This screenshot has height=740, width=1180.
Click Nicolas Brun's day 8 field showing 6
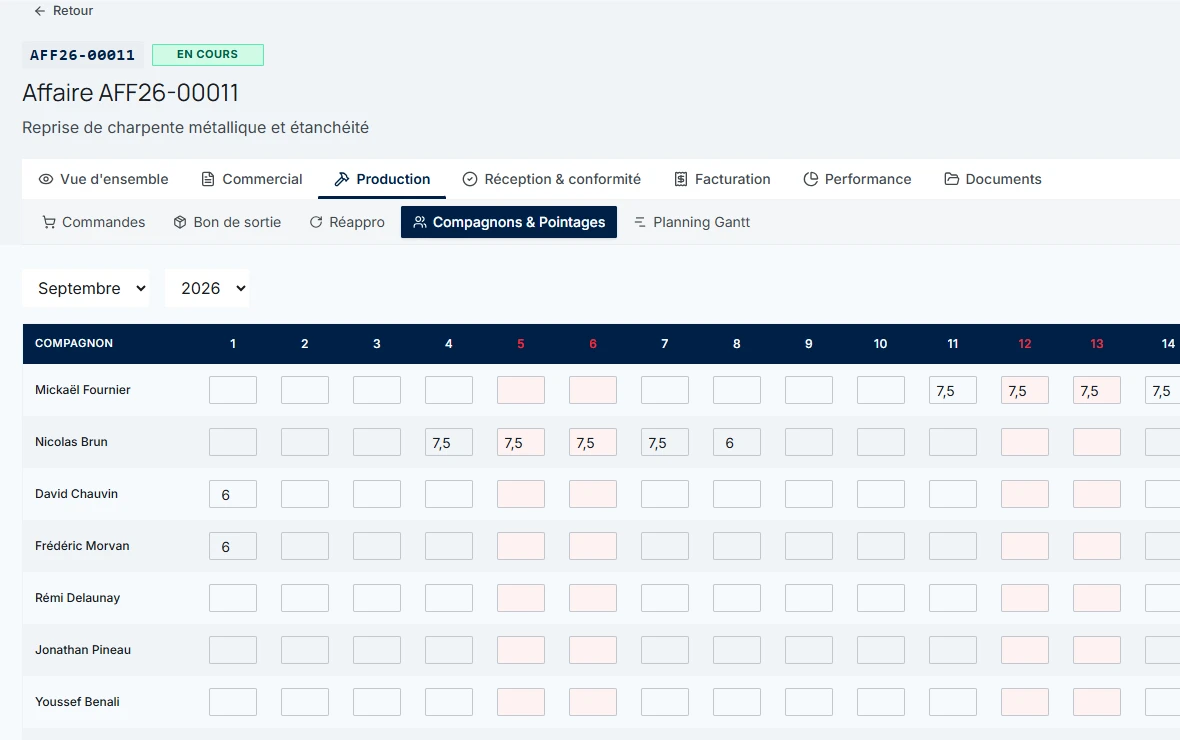pyautogui.click(x=737, y=442)
